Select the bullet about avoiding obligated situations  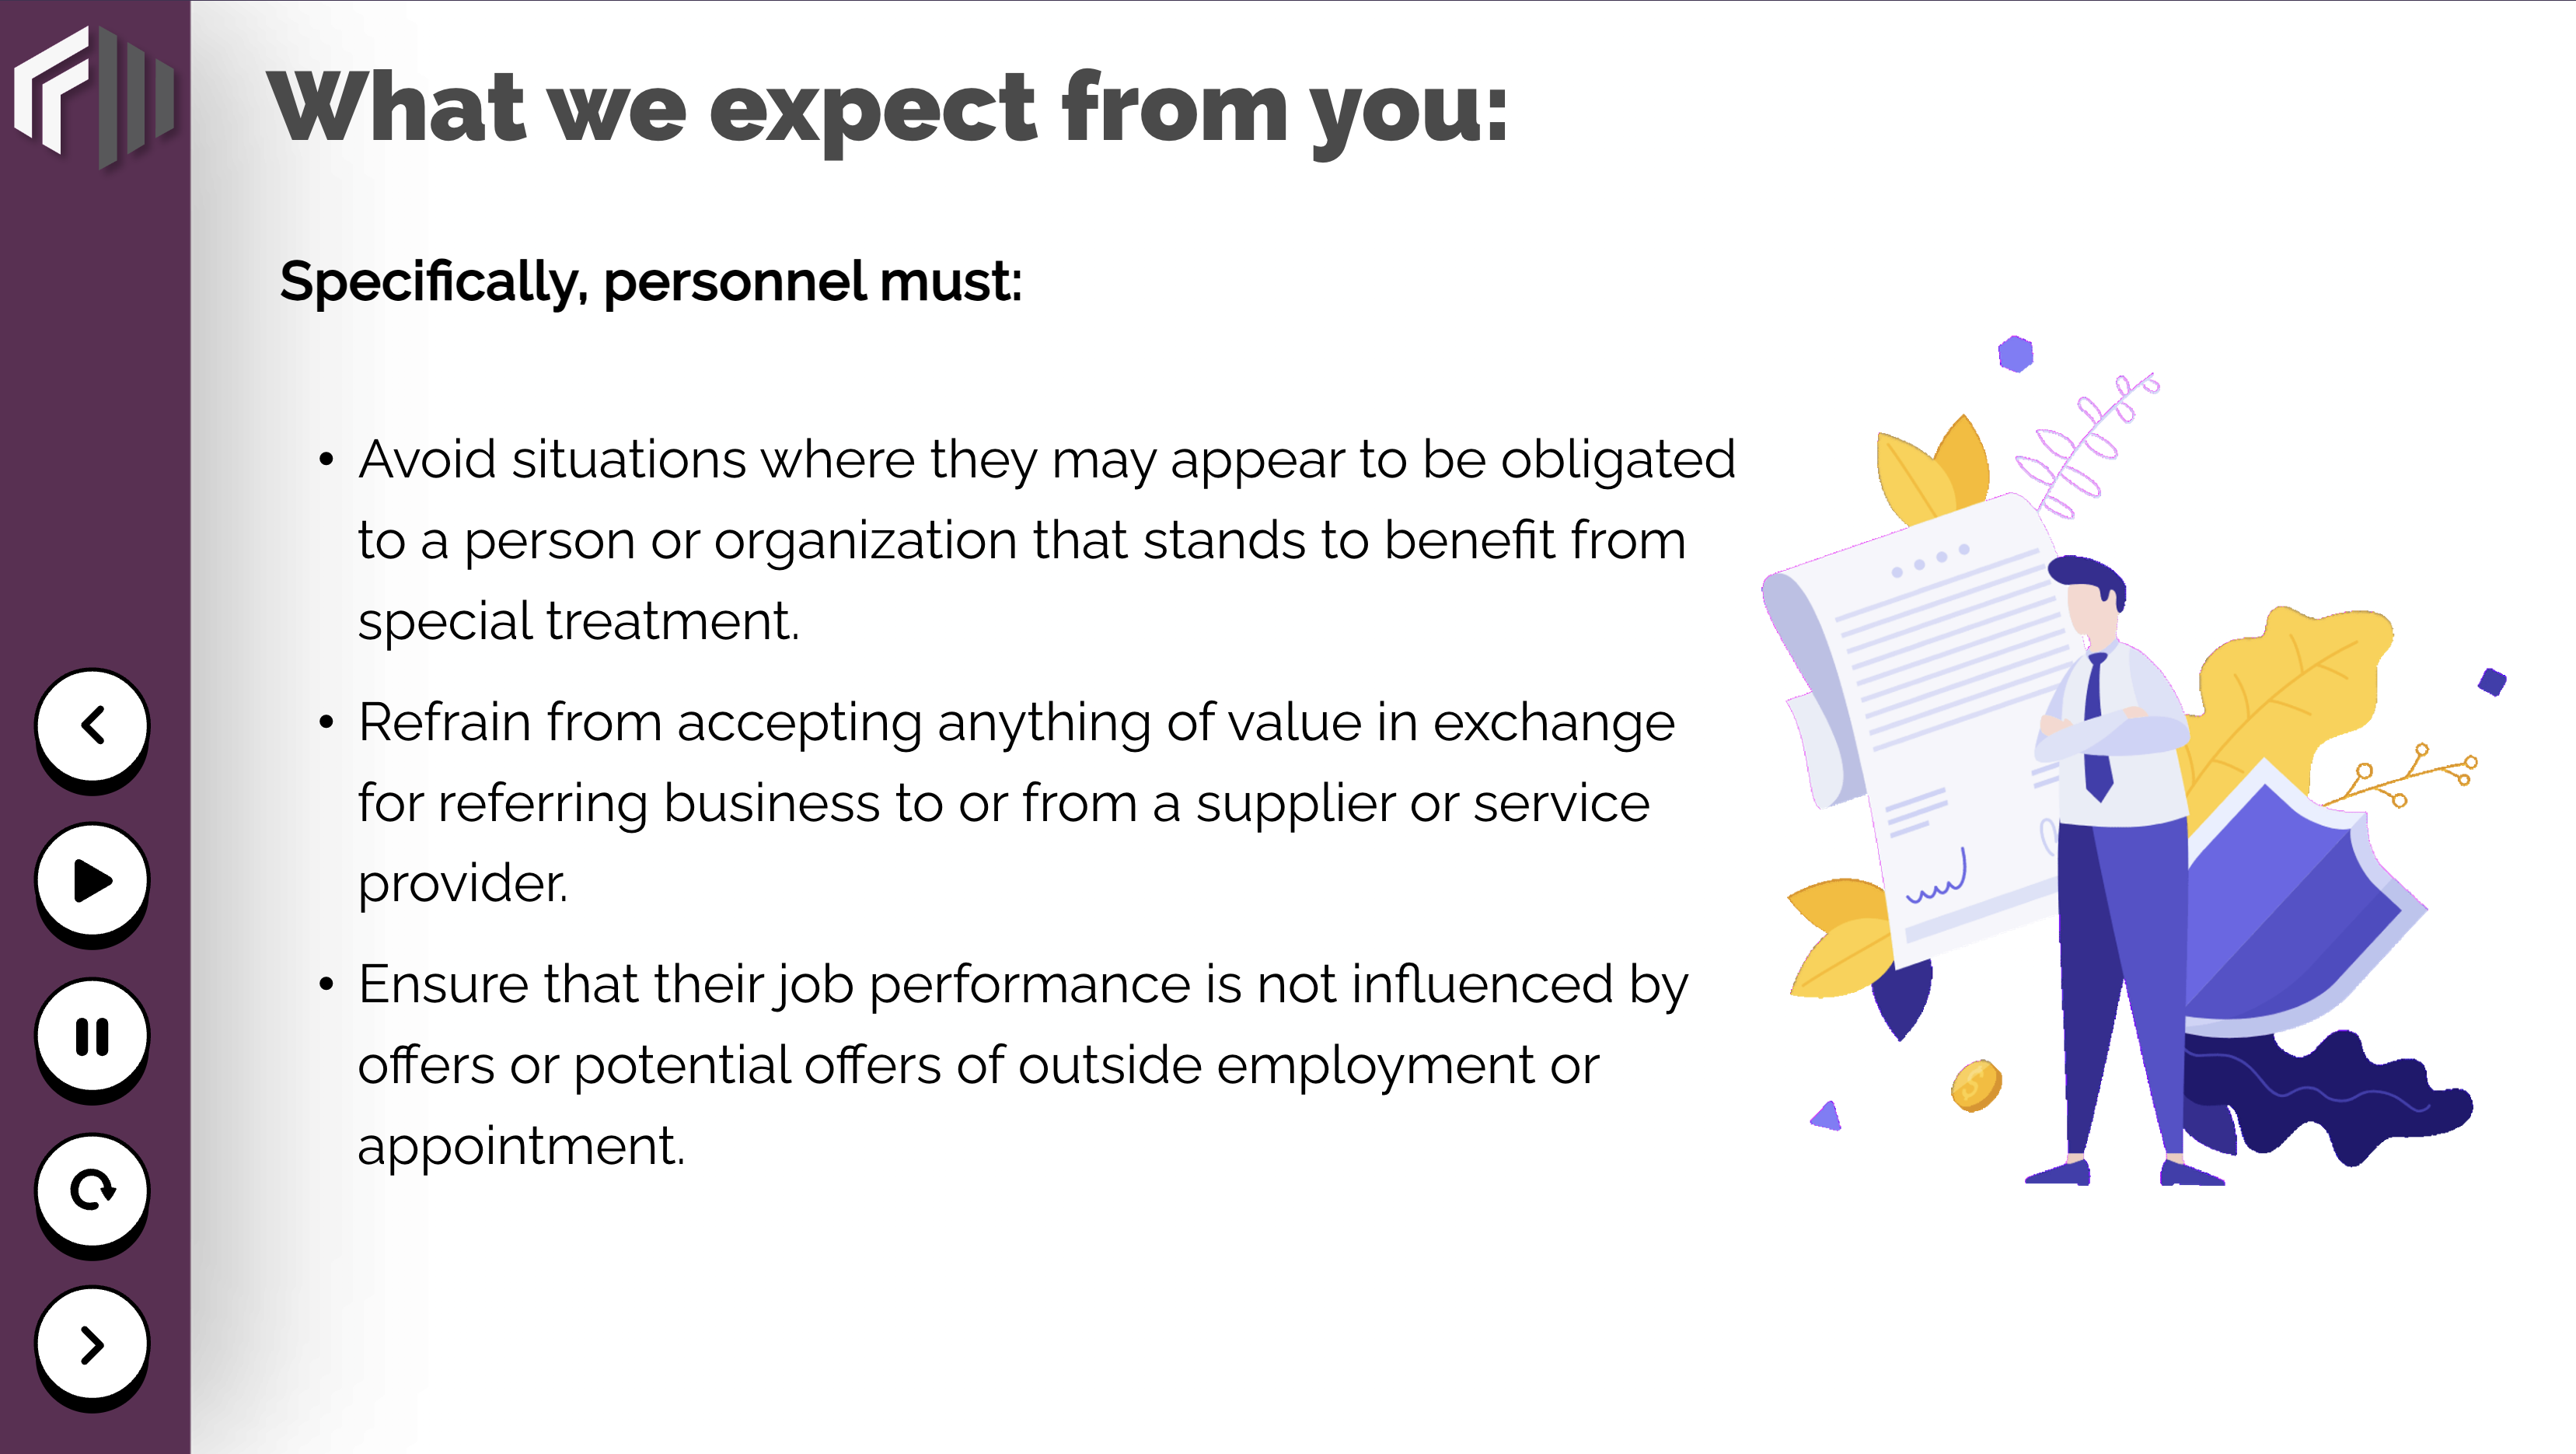(x=1026, y=540)
